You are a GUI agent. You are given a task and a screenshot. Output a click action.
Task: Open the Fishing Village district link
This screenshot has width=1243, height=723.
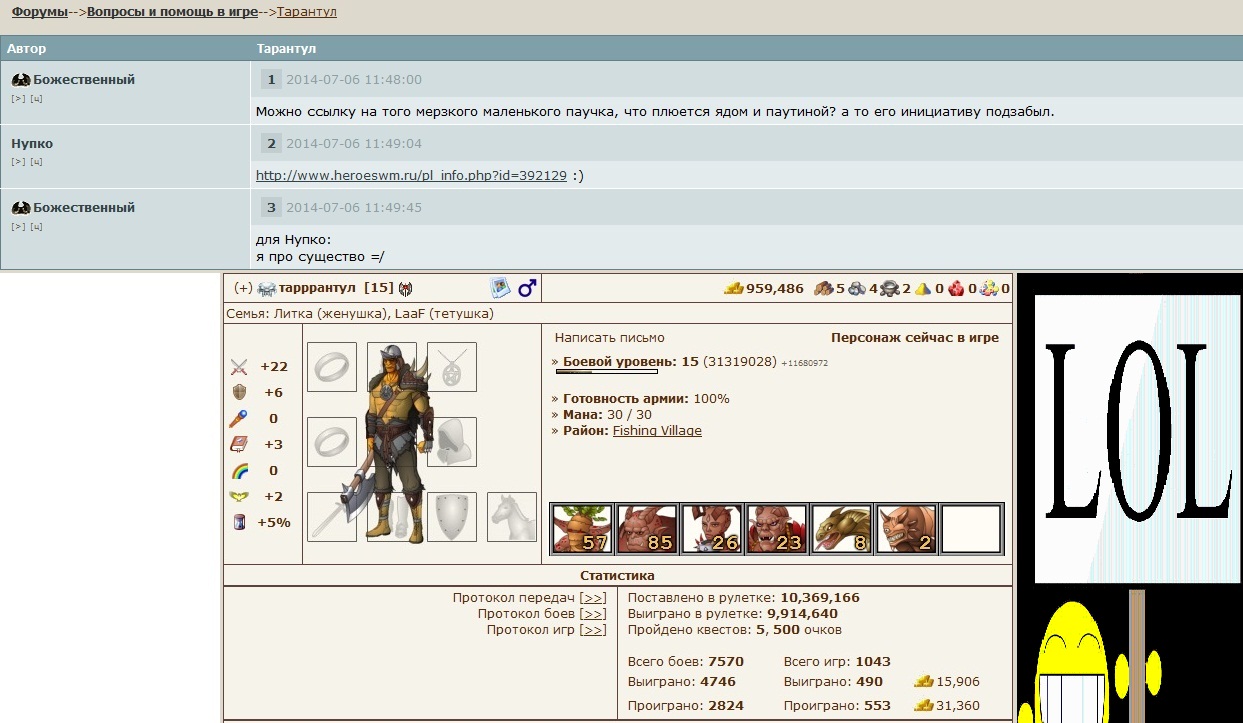tap(657, 431)
